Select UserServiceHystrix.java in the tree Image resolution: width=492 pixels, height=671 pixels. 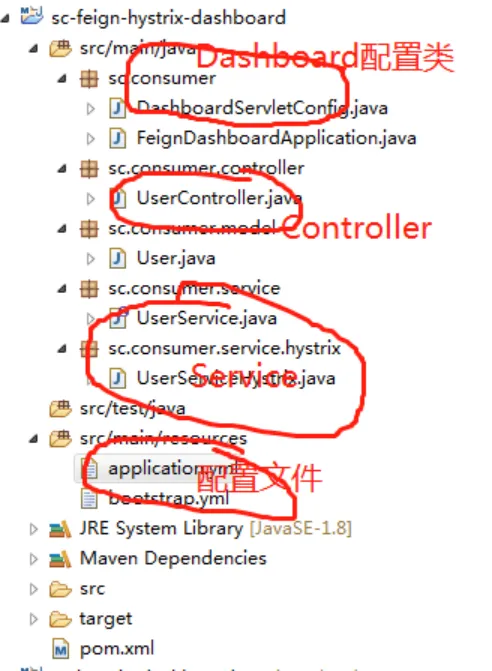pos(236,379)
